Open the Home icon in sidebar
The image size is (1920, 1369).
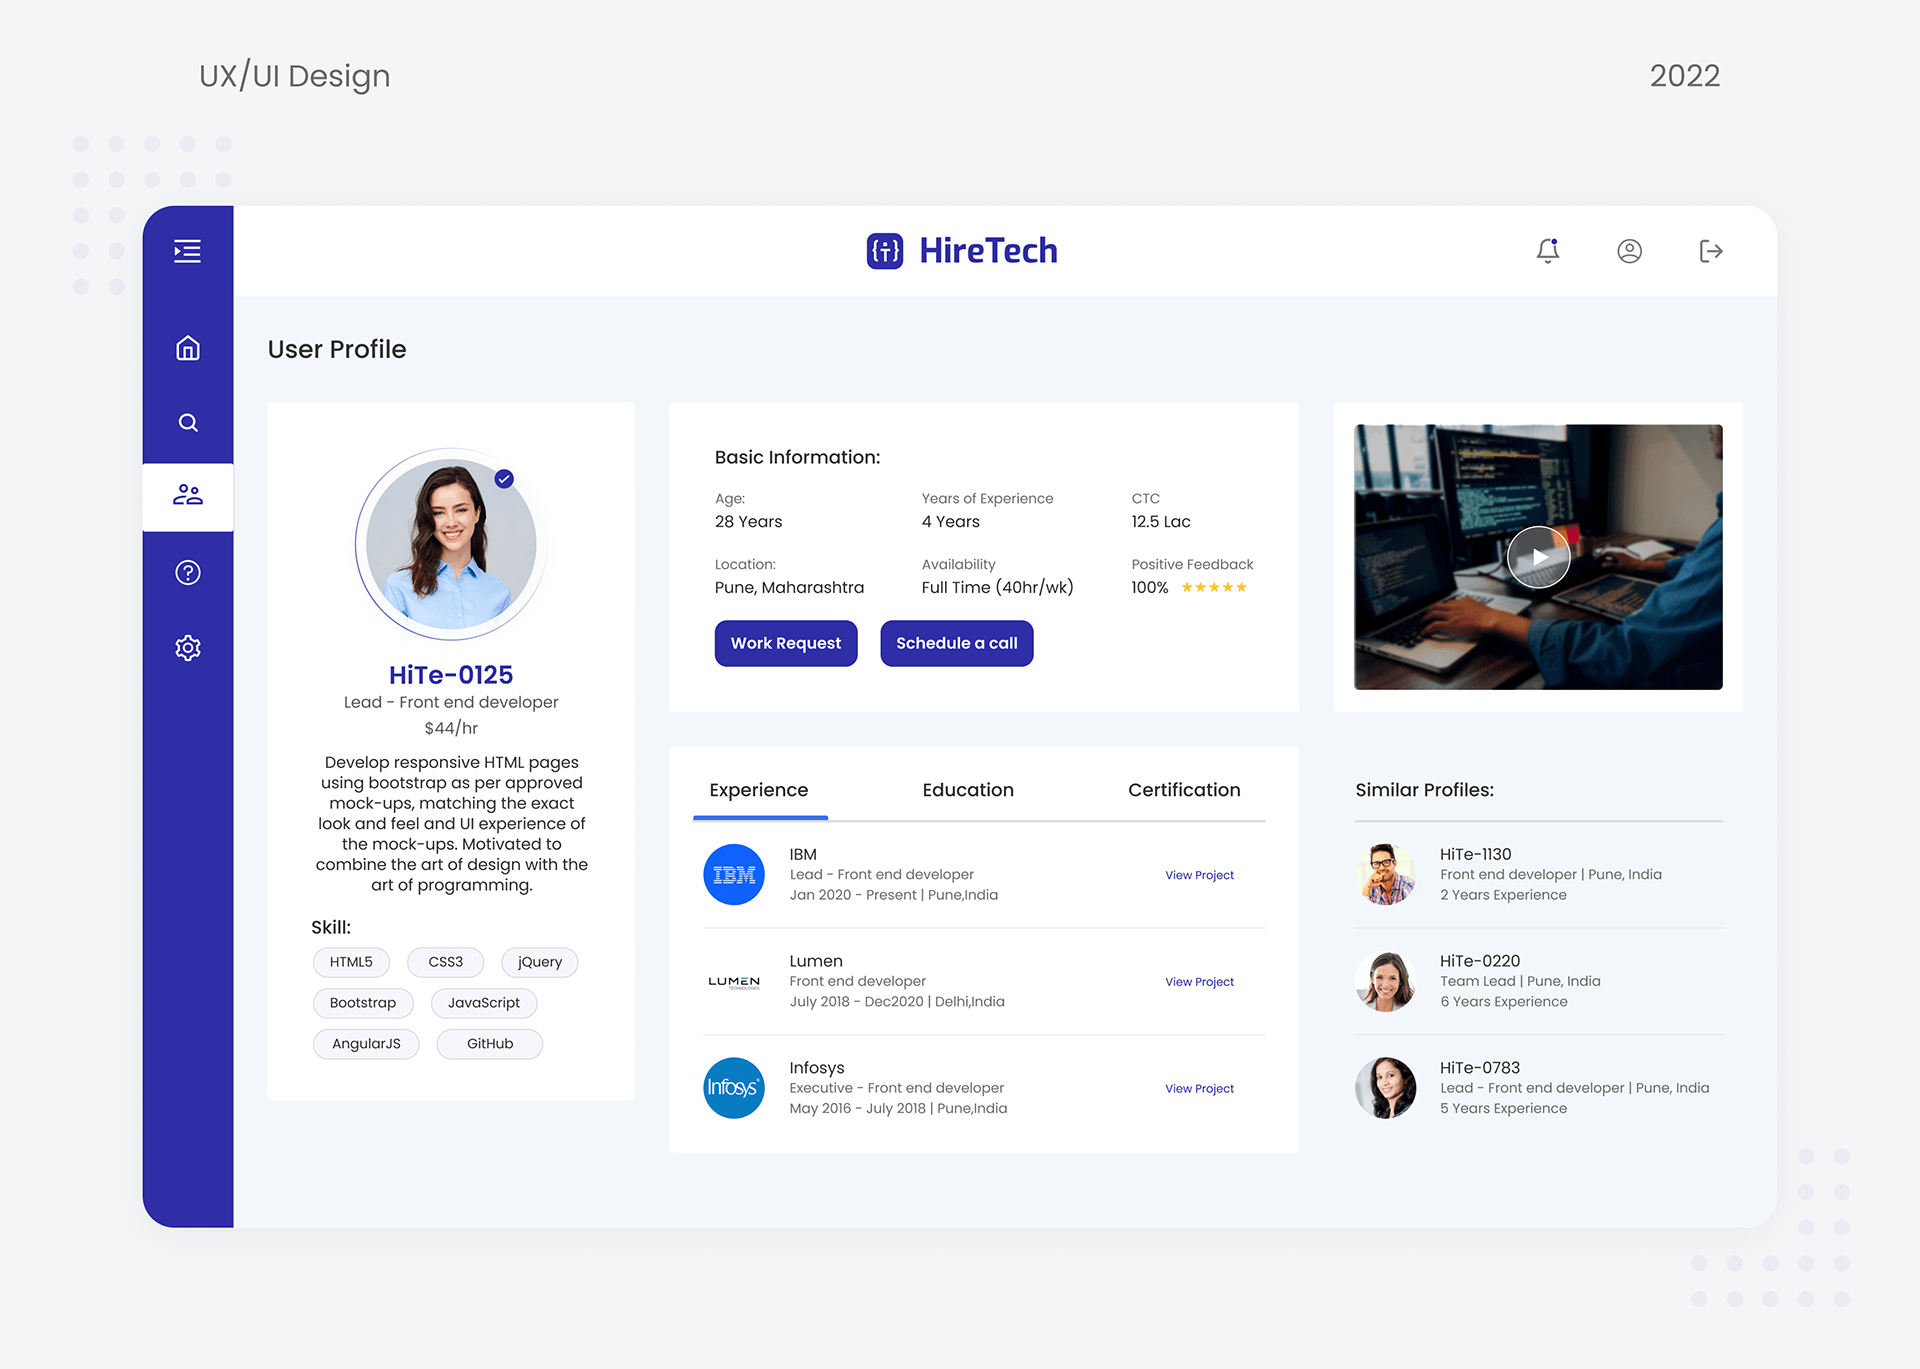pos(187,348)
